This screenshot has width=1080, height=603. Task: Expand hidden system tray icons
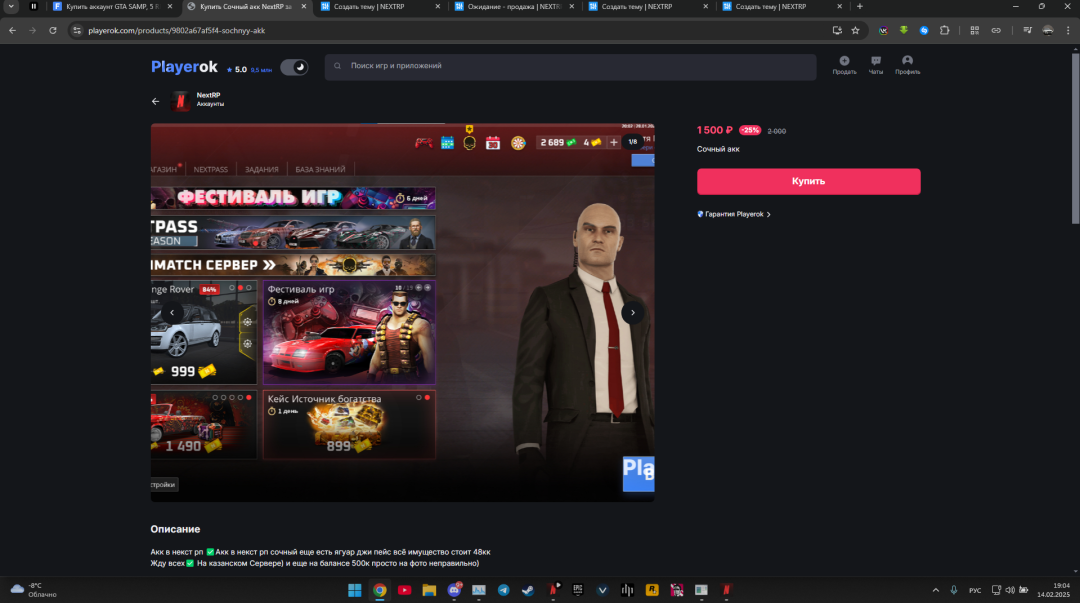click(x=934, y=590)
